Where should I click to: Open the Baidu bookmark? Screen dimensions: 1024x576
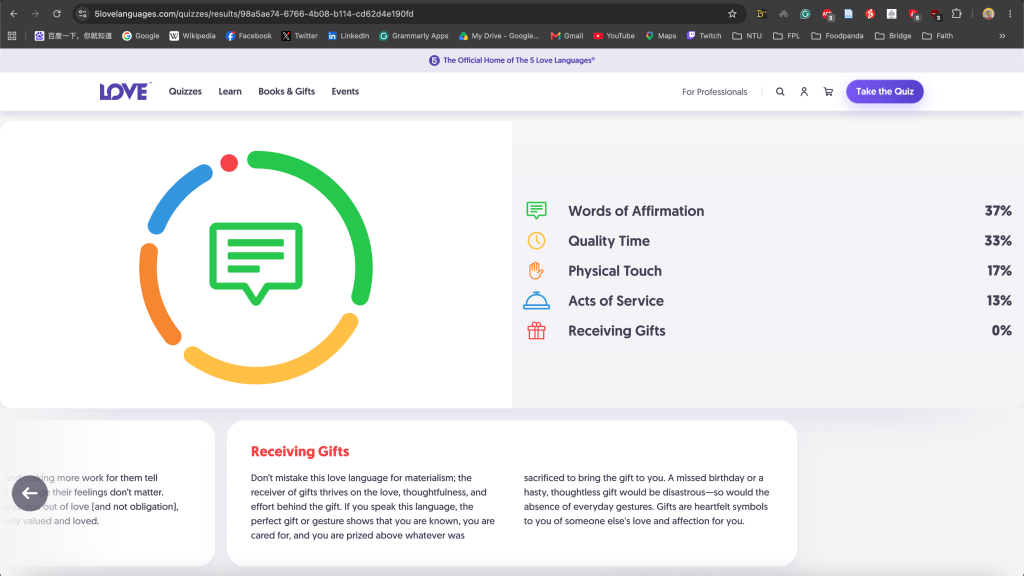(73, 36)
